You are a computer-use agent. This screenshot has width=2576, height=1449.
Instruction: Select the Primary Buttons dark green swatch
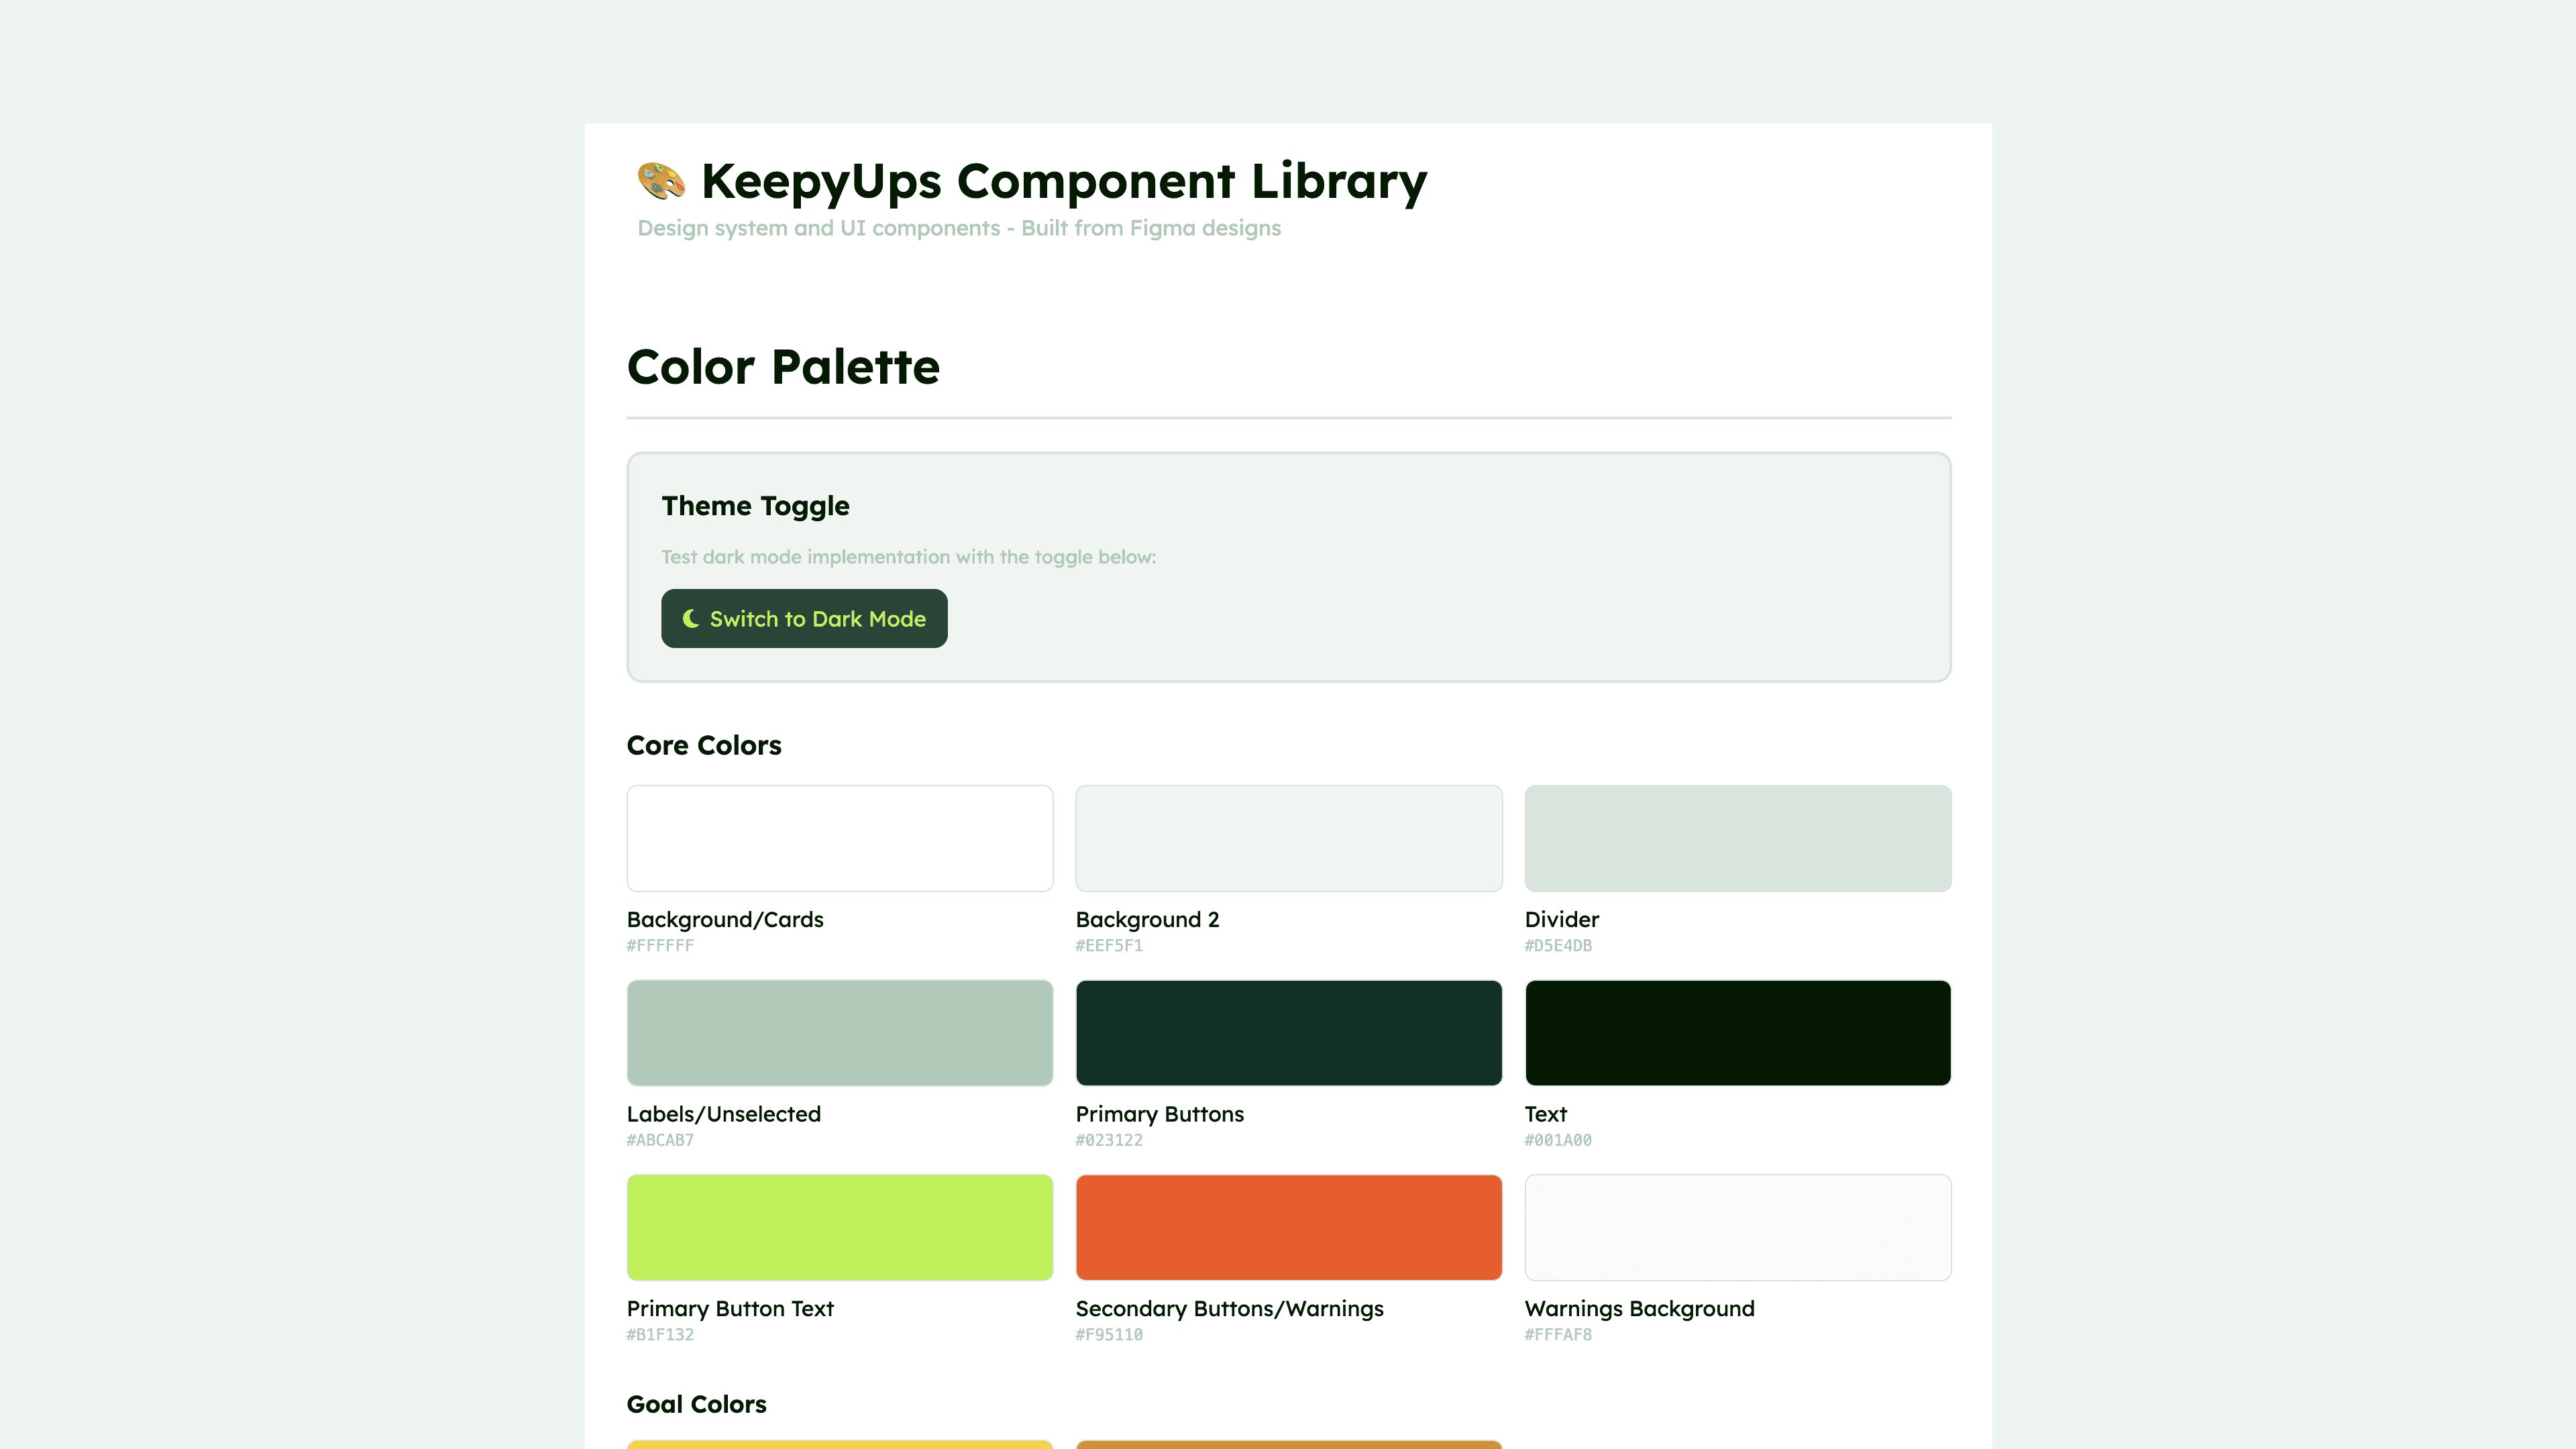click(x=1288, y=1033)
